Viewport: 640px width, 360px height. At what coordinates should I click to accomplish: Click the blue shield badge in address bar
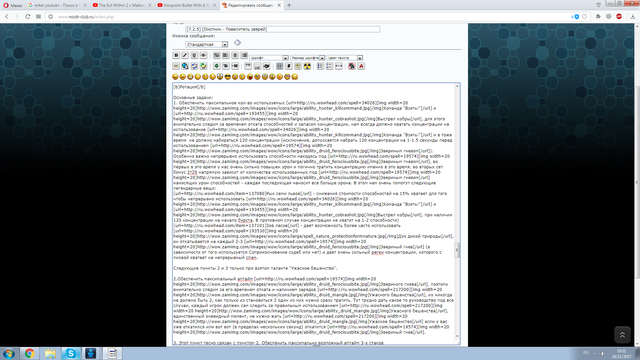(x=576, y=17)
